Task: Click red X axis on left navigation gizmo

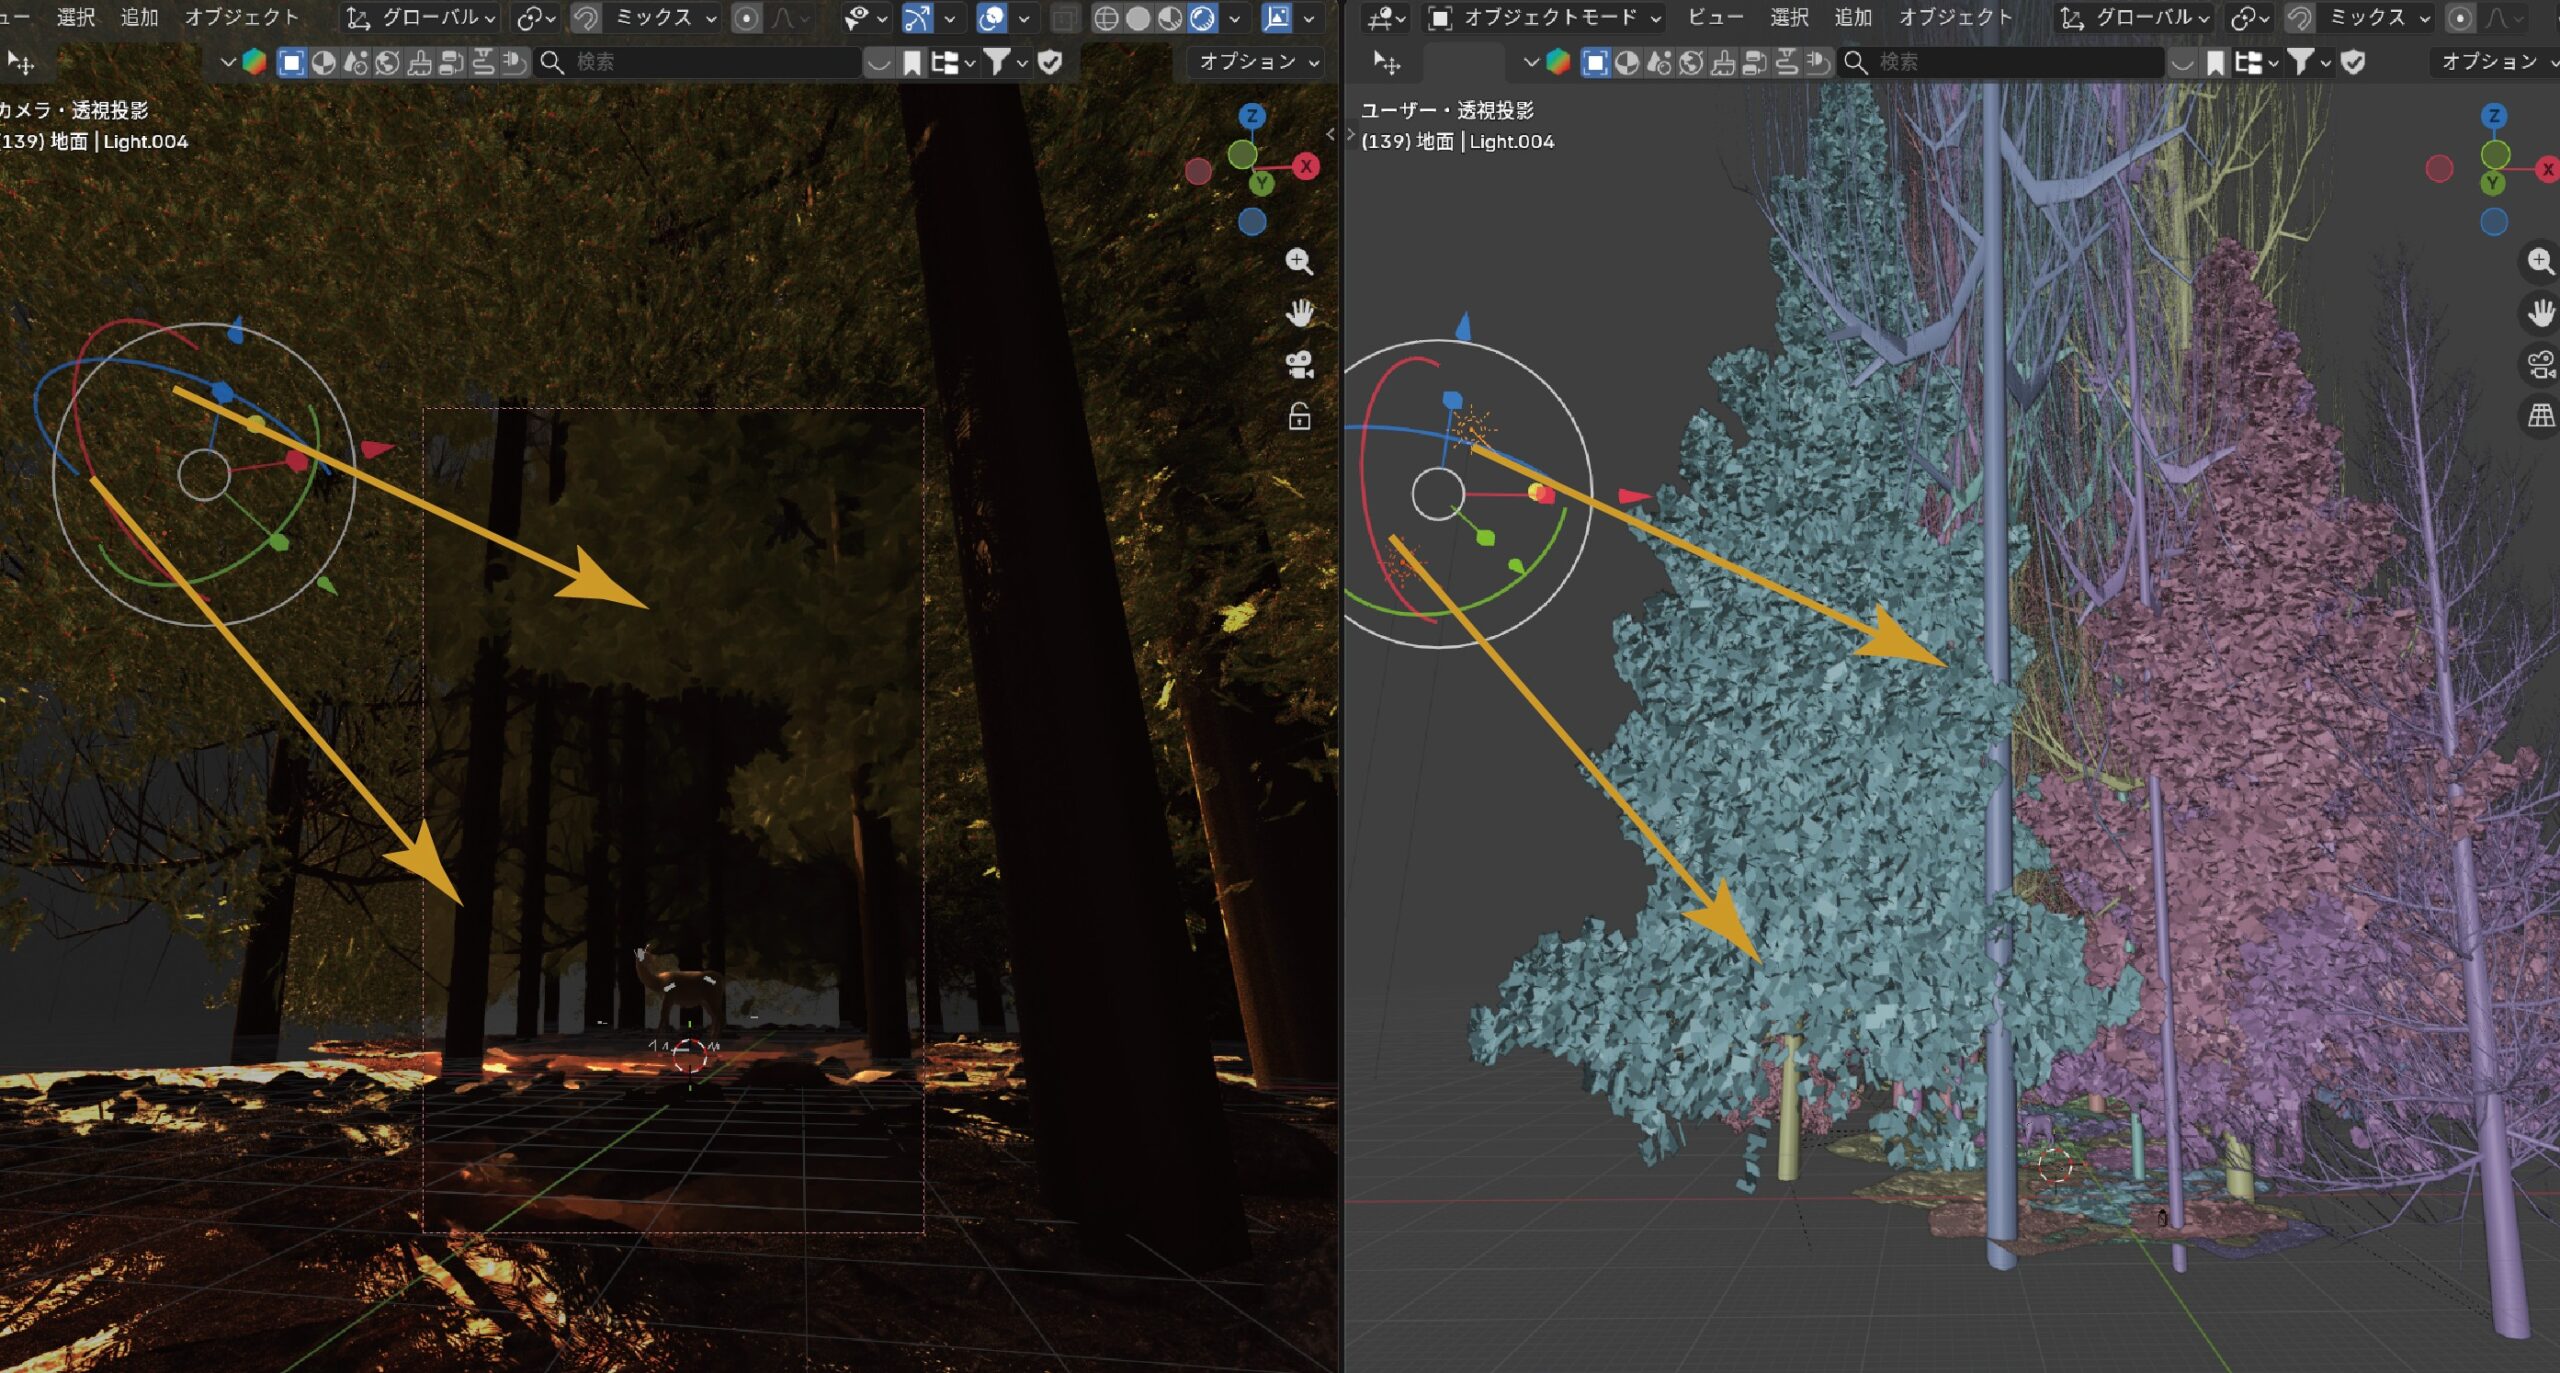Action: (x=1305, y=167)
